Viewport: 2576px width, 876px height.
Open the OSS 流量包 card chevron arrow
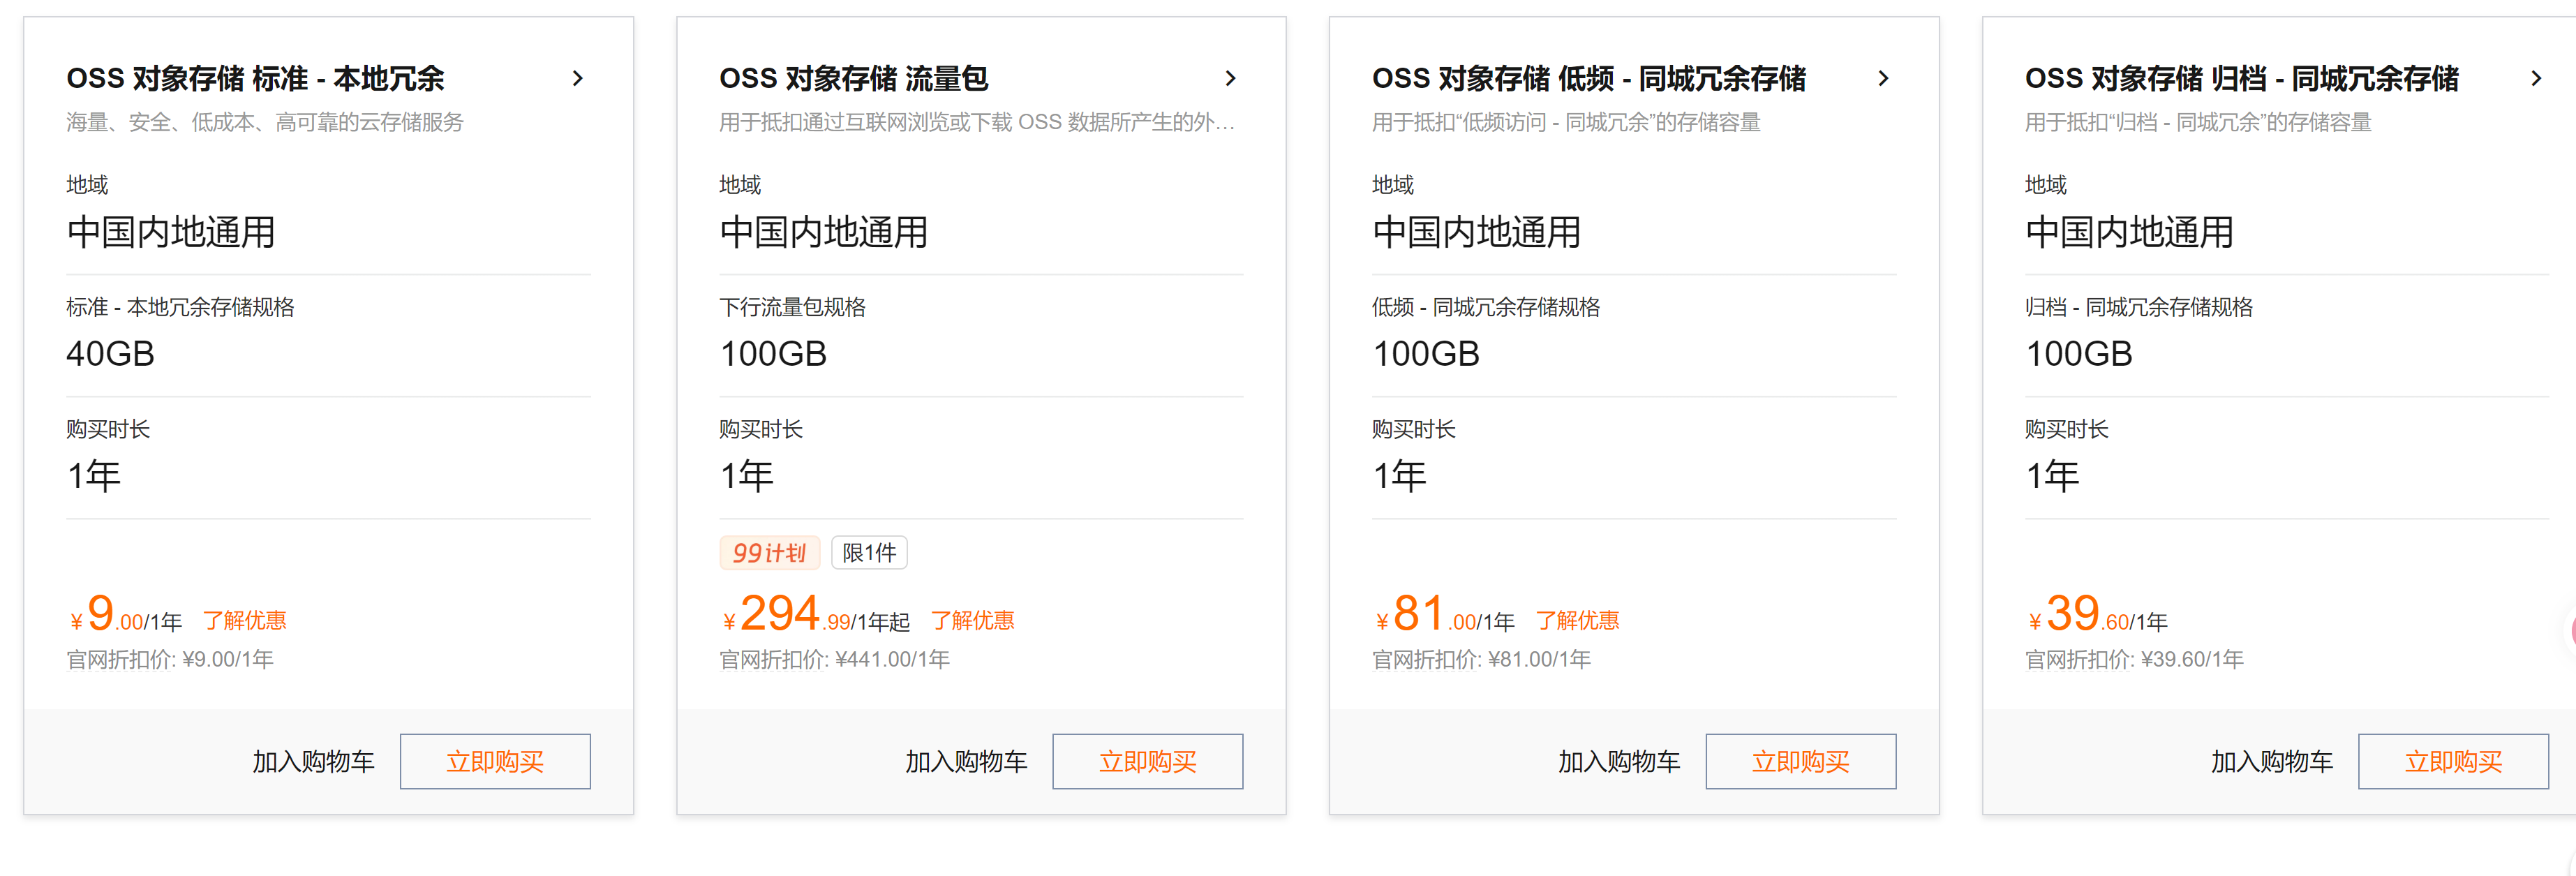coord(1230,78)
